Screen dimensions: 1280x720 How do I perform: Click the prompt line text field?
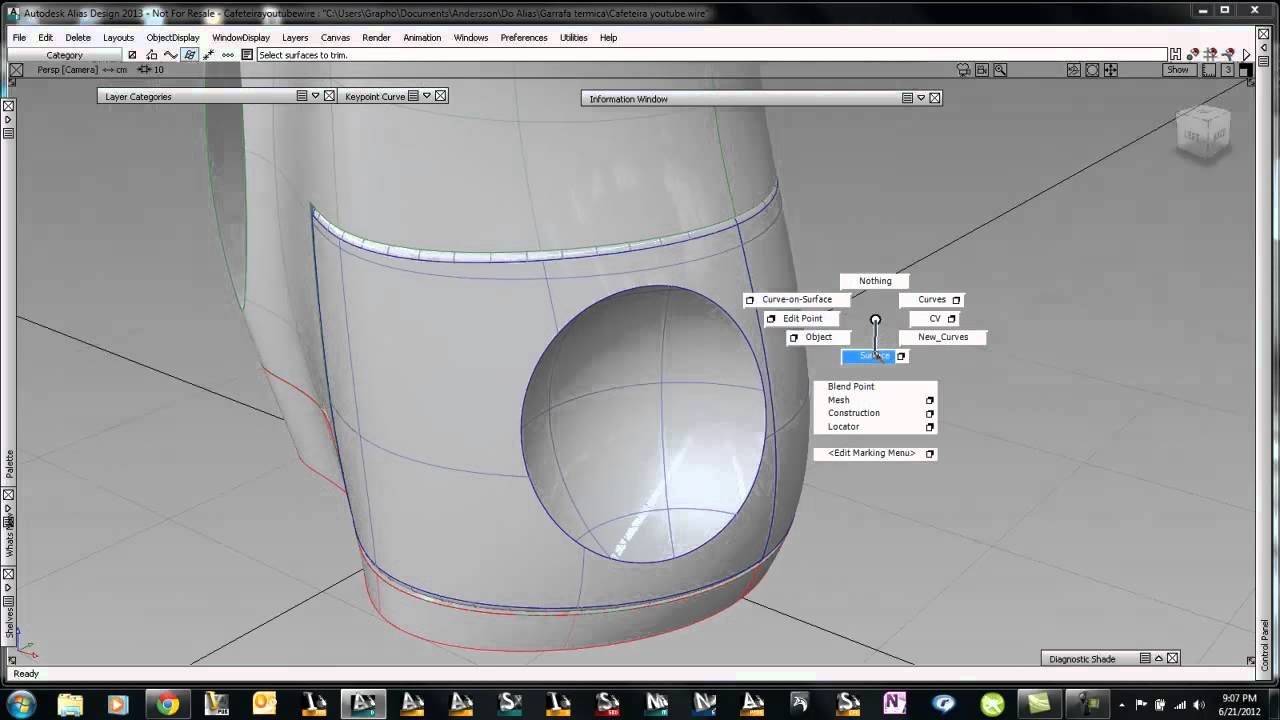click(x=711, y=55)
